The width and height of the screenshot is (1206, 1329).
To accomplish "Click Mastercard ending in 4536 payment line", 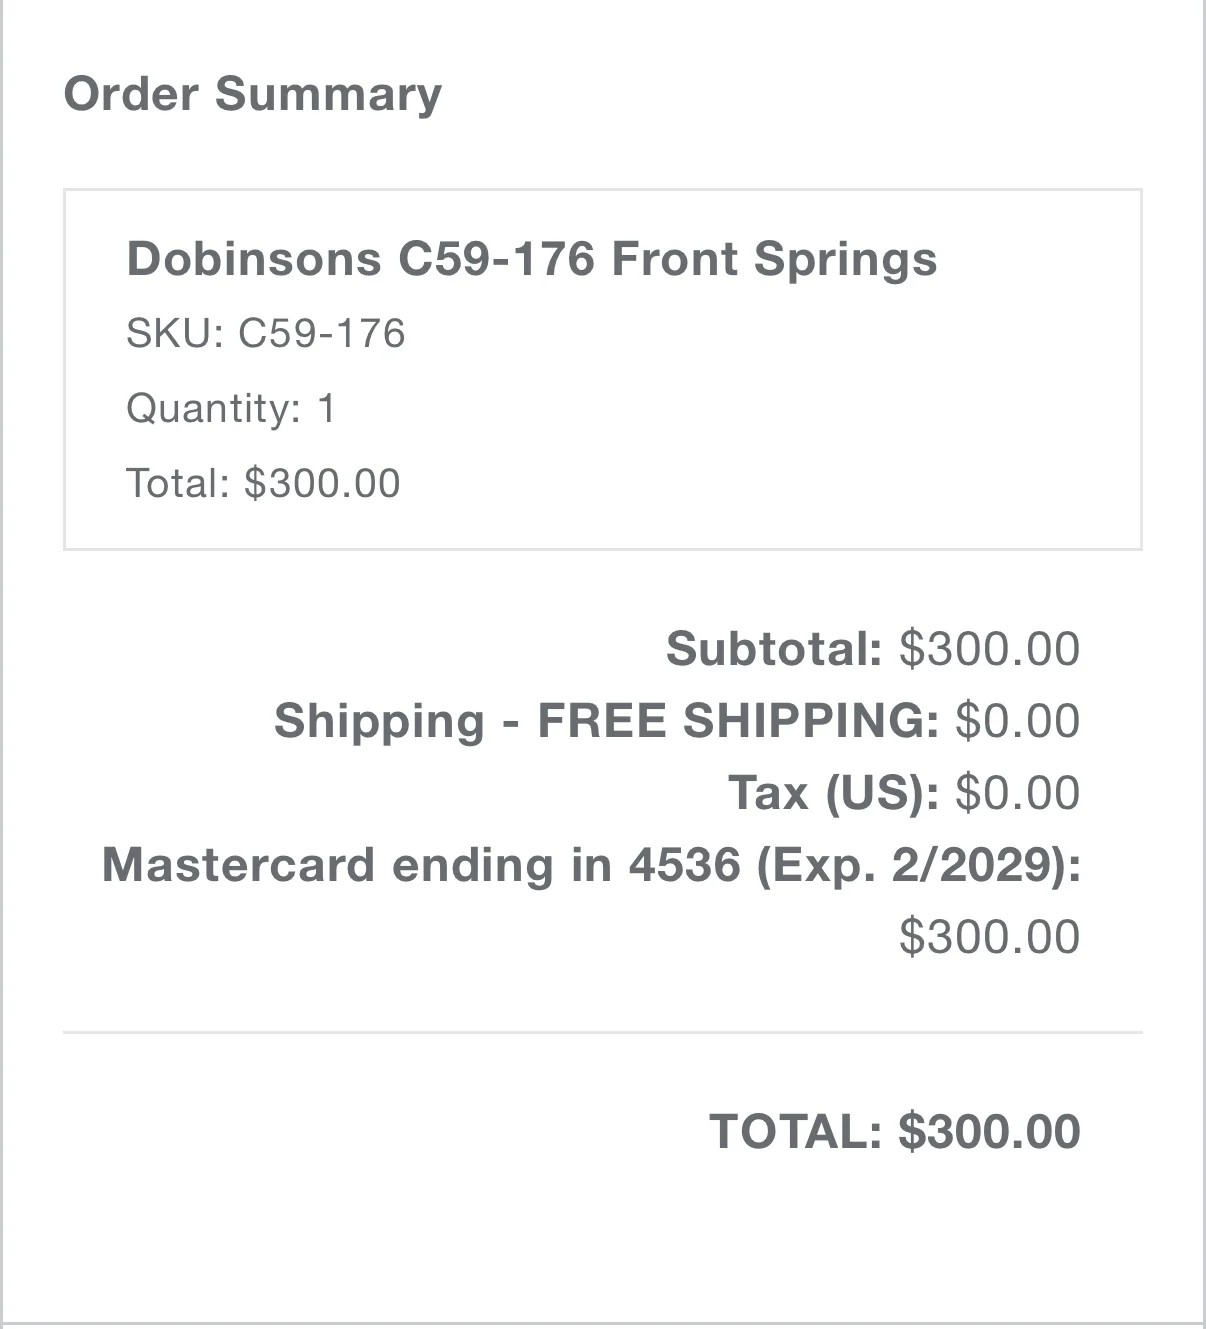I will pyautogui.click(x=592, y=865).
